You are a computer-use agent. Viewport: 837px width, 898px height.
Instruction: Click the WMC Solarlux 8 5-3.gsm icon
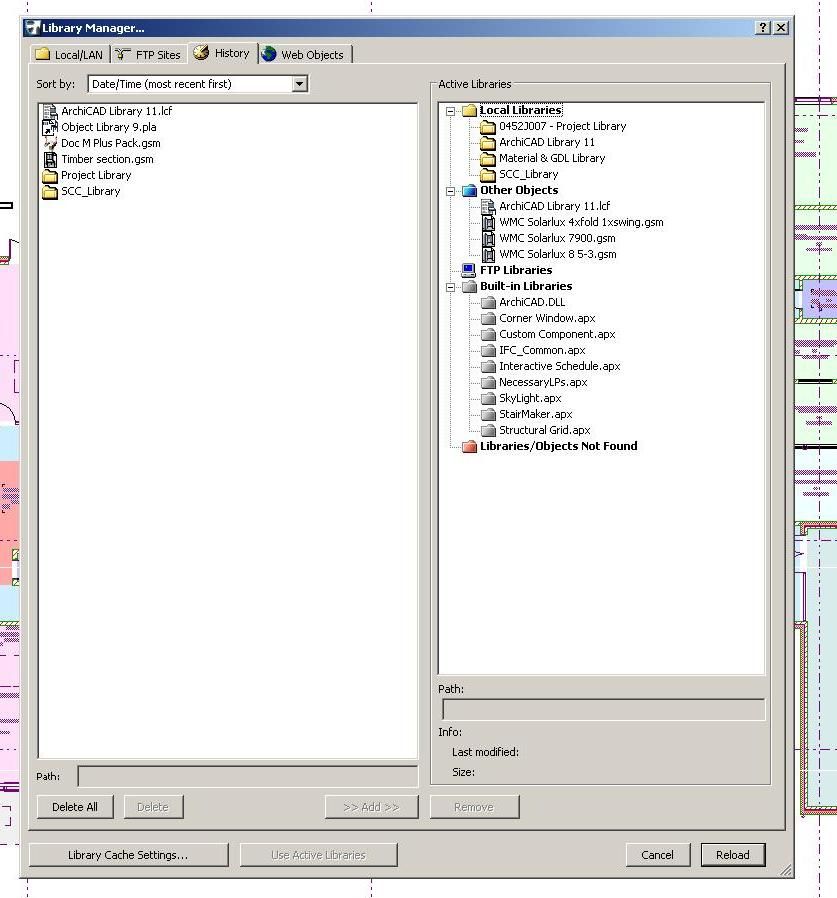click(x=488, y=254)
